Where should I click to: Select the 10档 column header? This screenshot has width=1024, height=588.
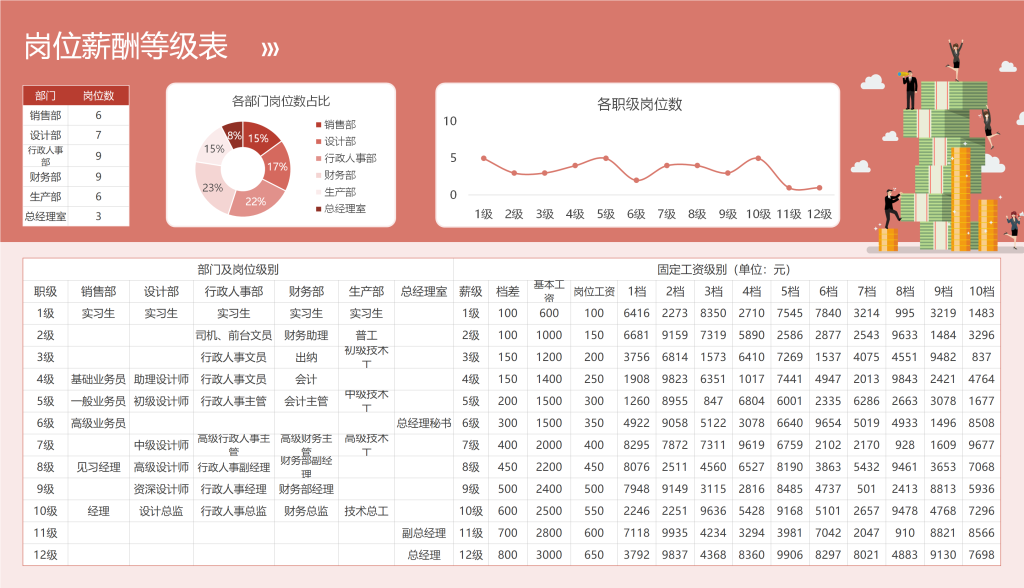point(982,291)
